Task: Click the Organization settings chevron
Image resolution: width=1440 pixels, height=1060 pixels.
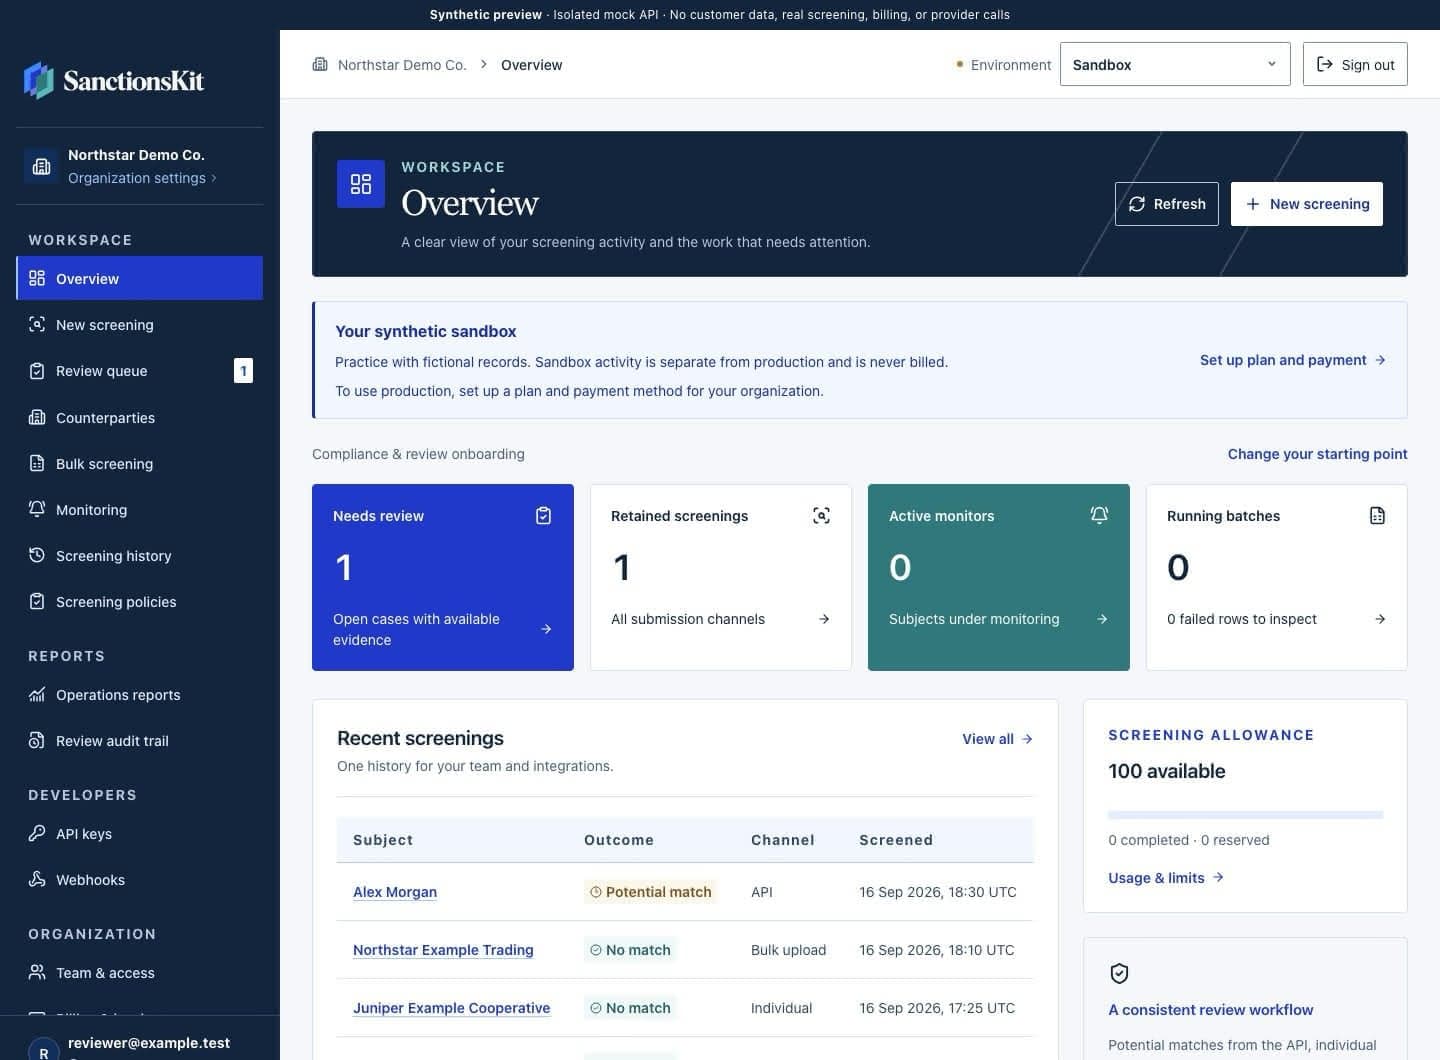Action: pos(214,178)
